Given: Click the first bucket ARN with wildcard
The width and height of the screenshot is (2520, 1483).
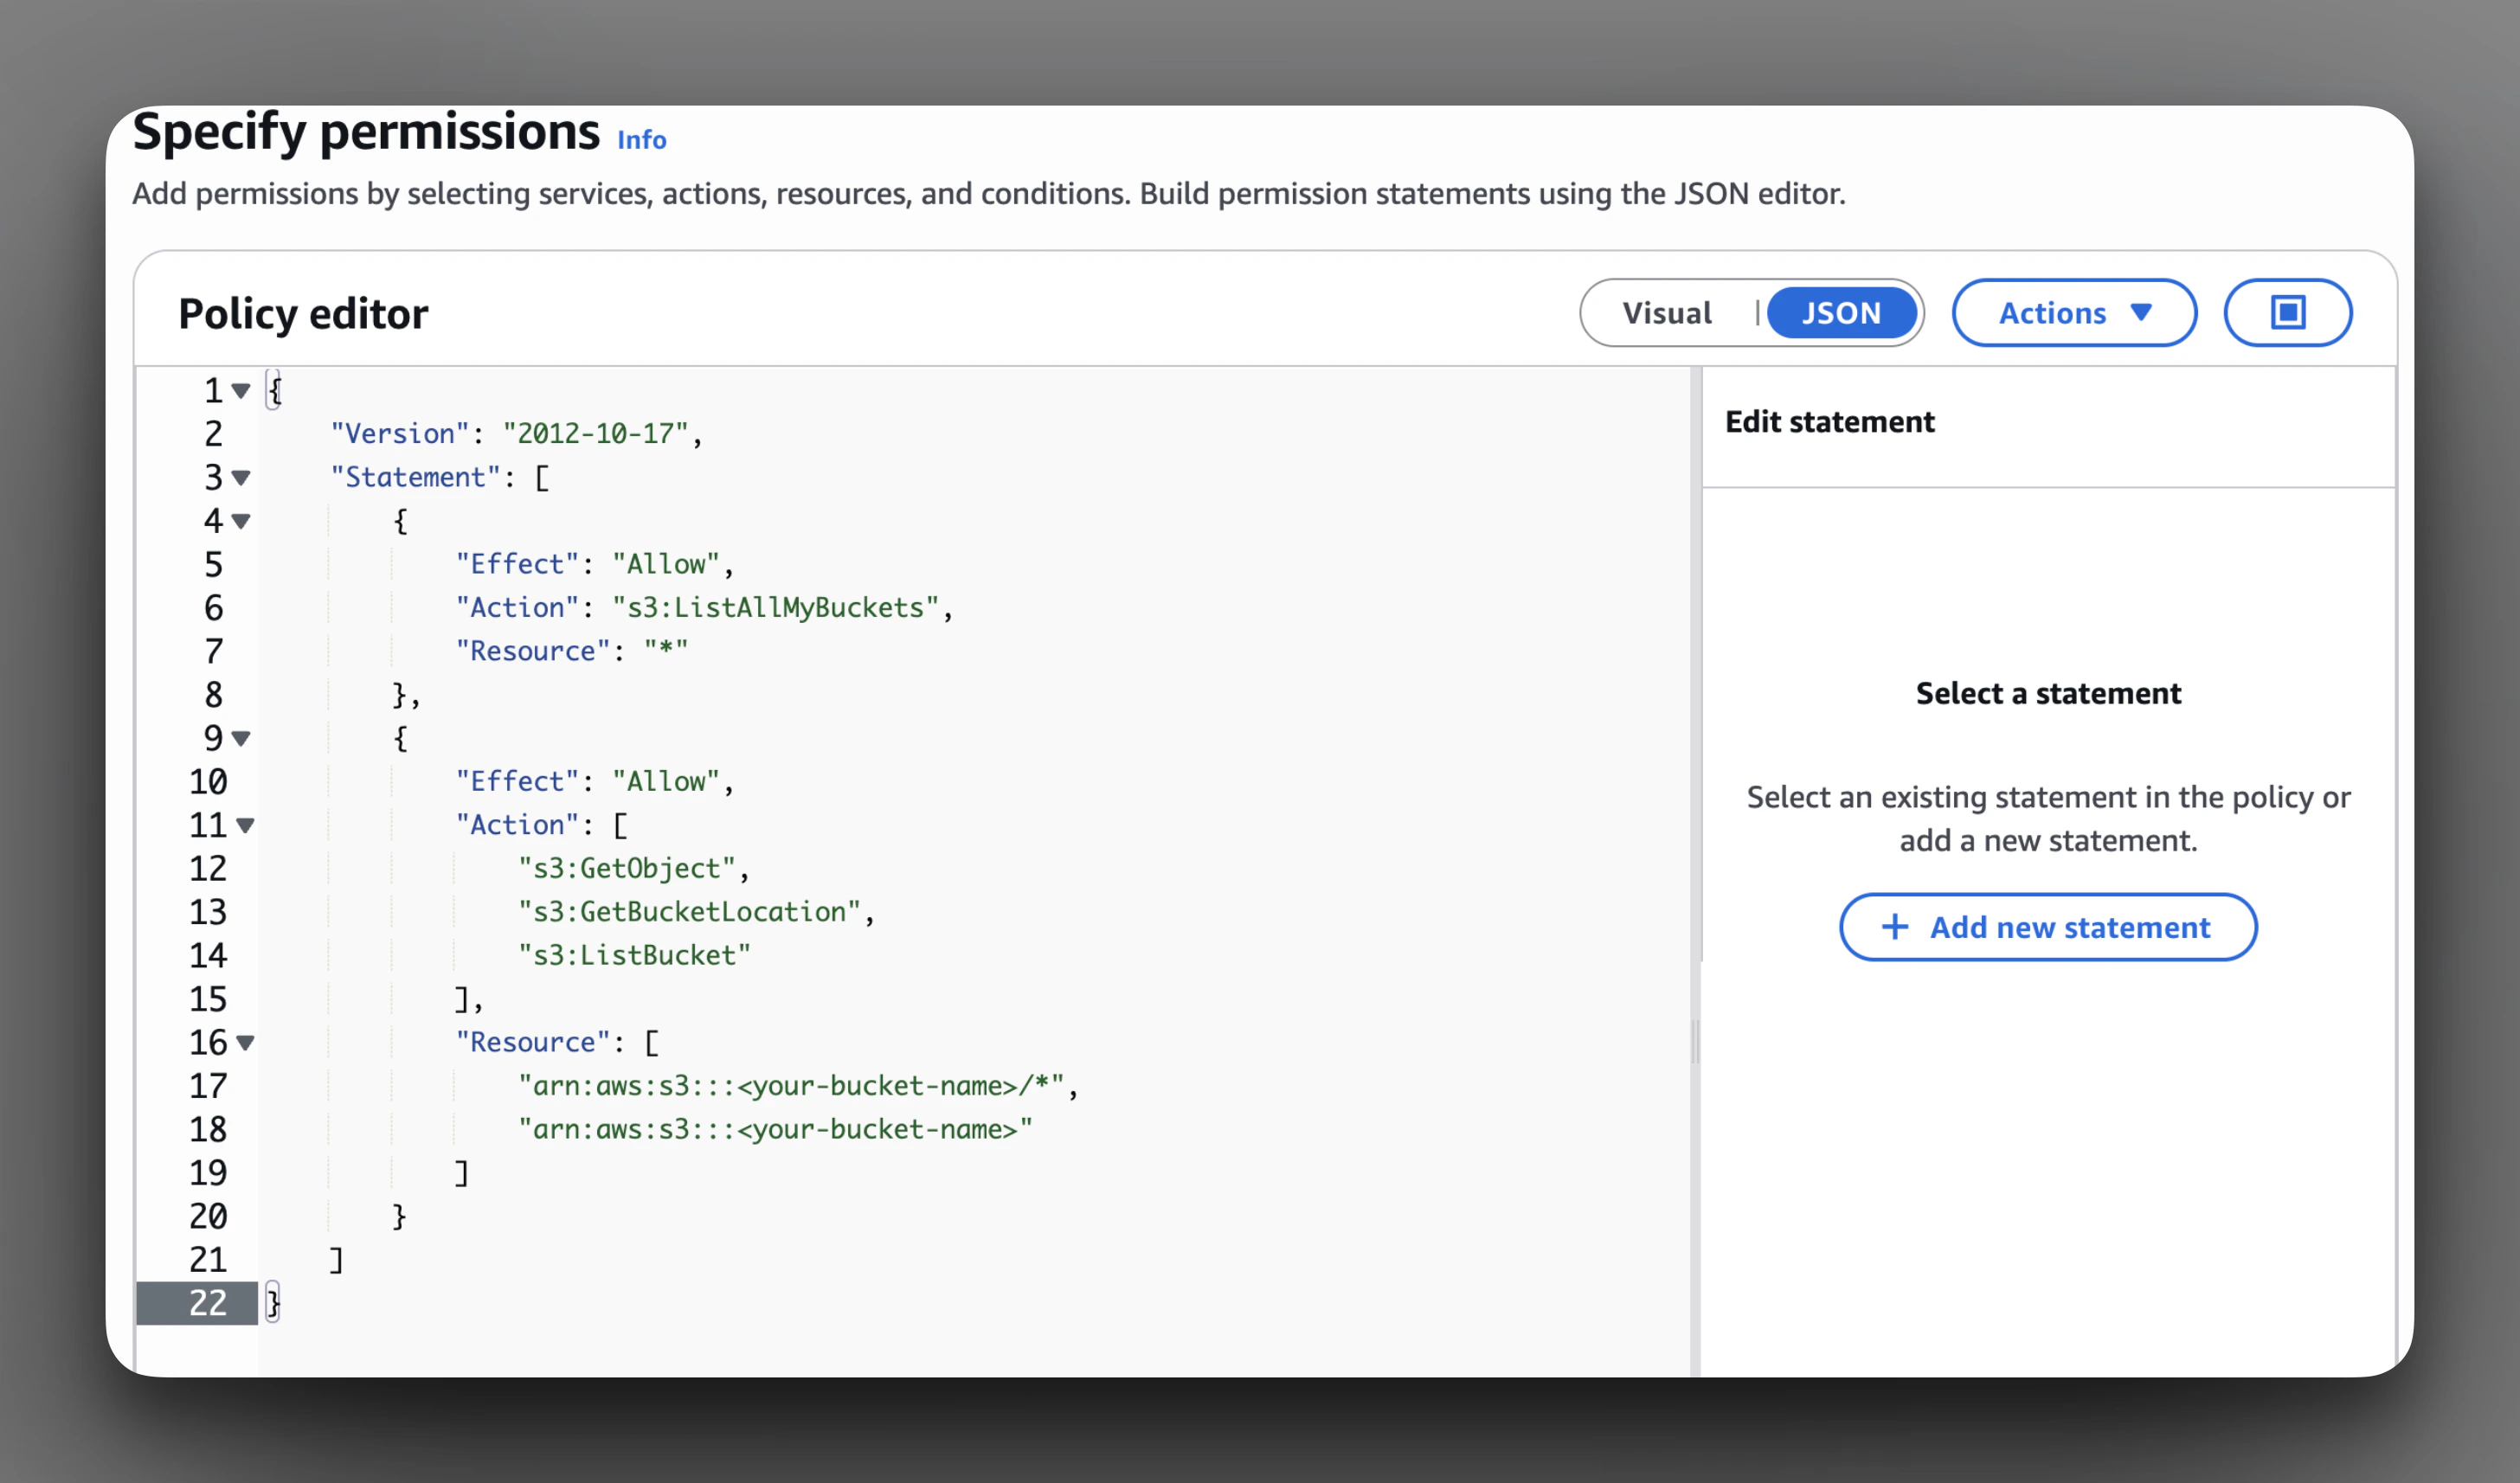Looking at the screenshot, I should pyautogui.click(x=790, y=1085).
